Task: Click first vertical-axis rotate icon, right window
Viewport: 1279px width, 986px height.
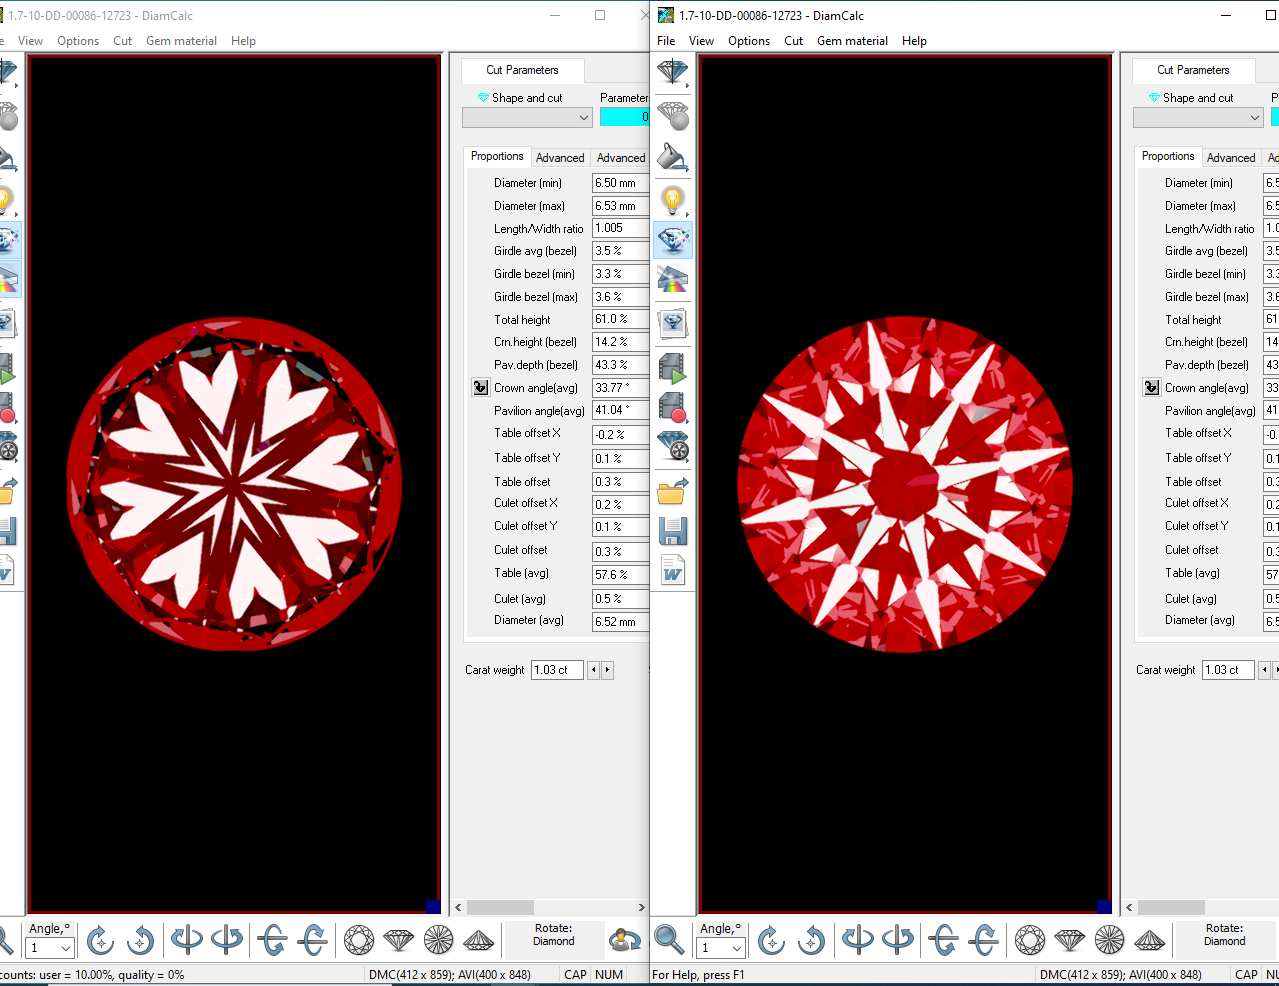Action: point(858,940)
